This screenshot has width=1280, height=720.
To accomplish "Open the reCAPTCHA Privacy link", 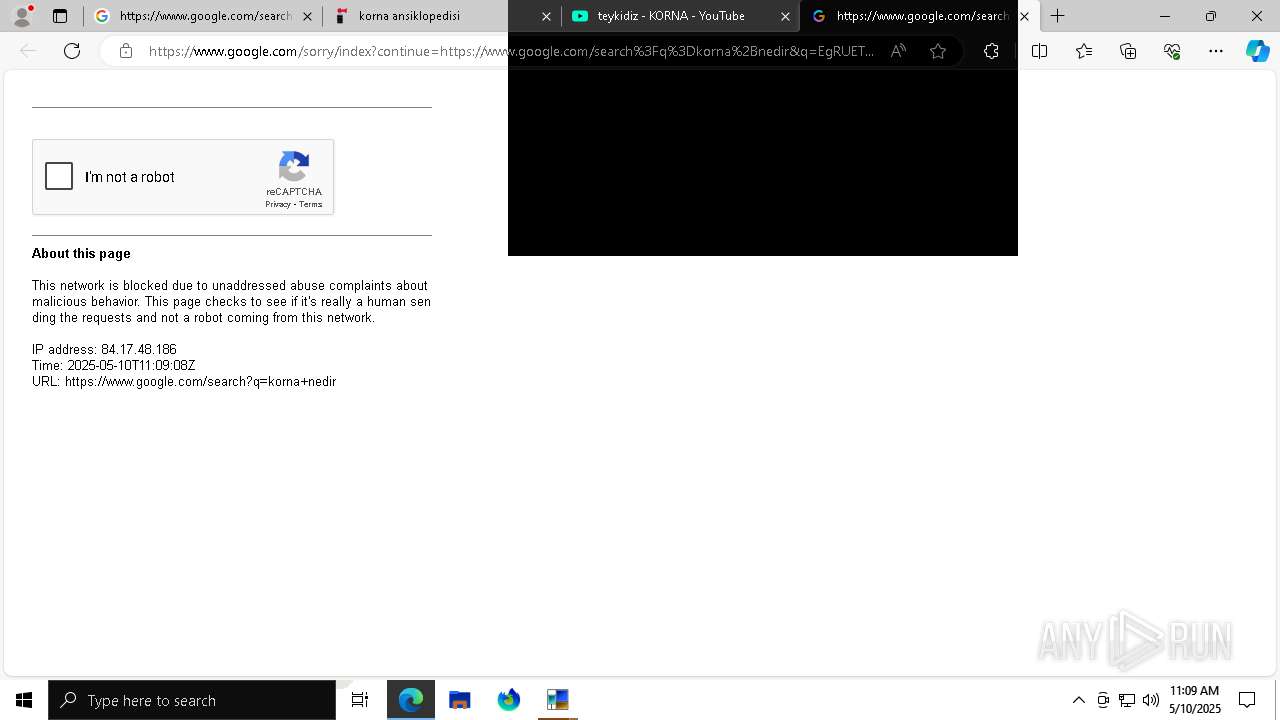I will click(x=277, y=204).
